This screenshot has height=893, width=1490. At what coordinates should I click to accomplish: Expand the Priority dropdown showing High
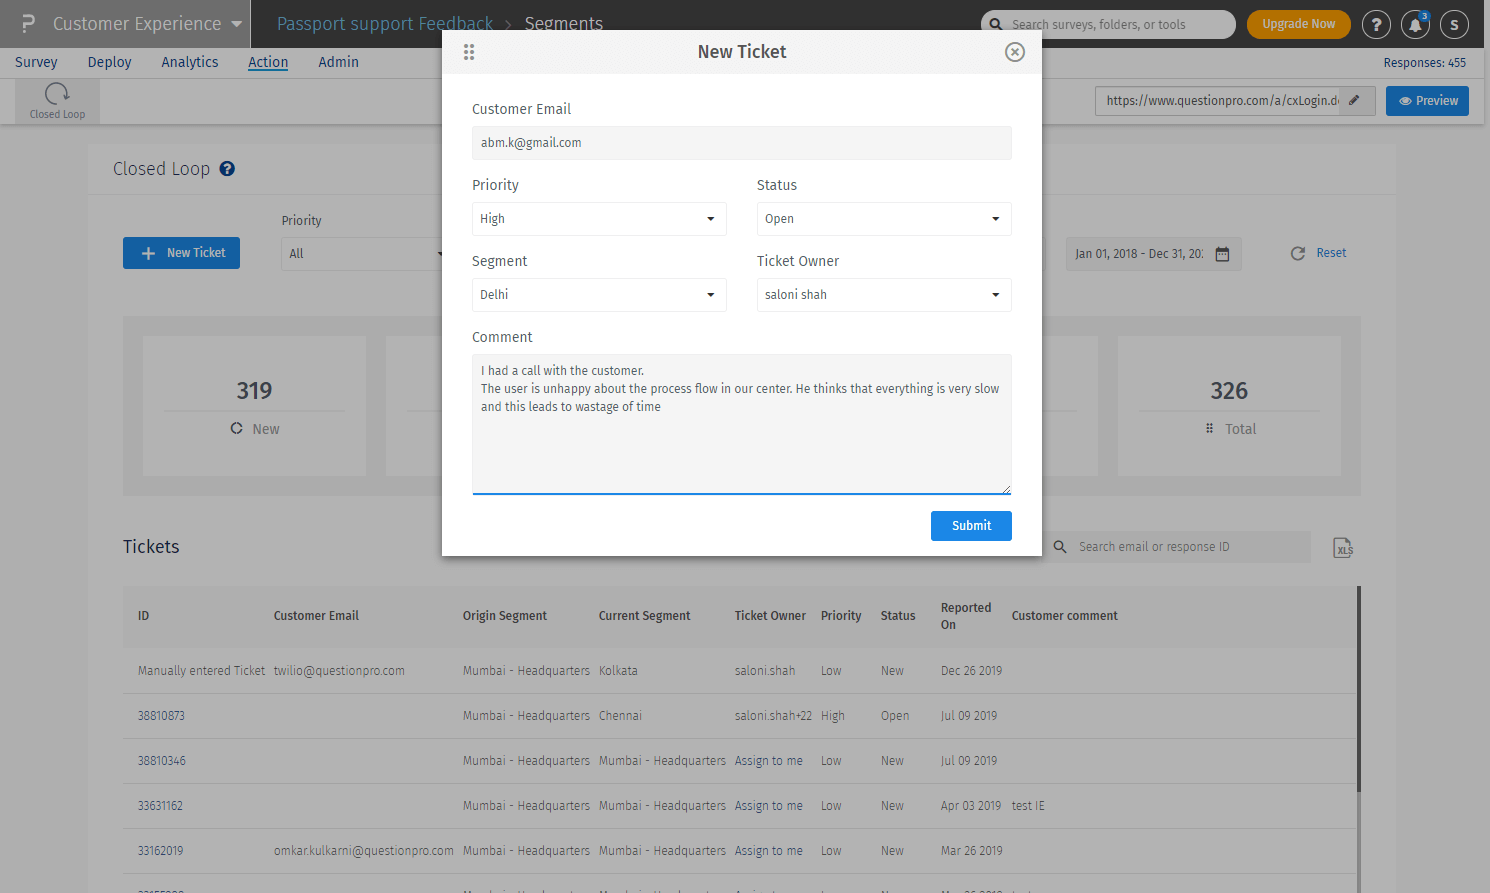pos(599,219)
